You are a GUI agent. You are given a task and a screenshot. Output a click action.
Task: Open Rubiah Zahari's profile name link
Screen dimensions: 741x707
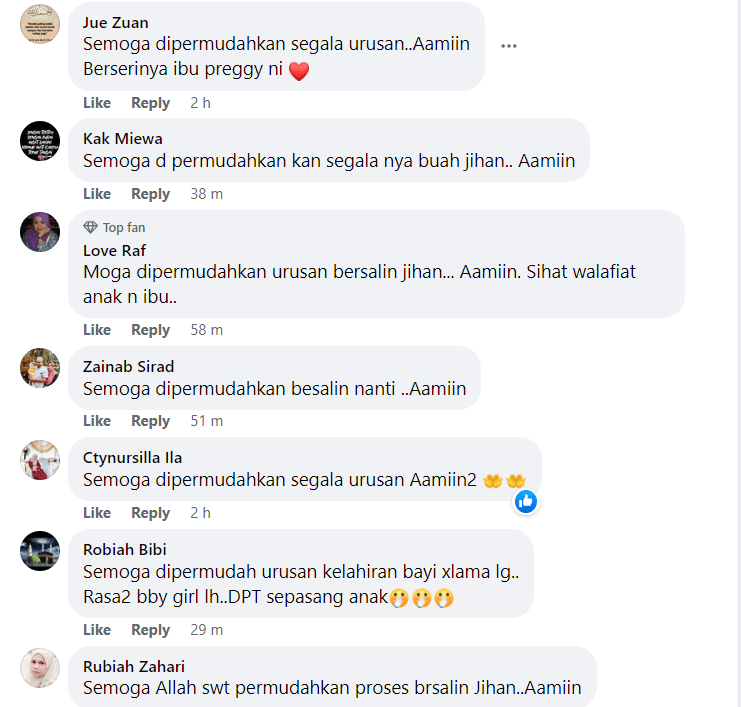pos(134,666)
